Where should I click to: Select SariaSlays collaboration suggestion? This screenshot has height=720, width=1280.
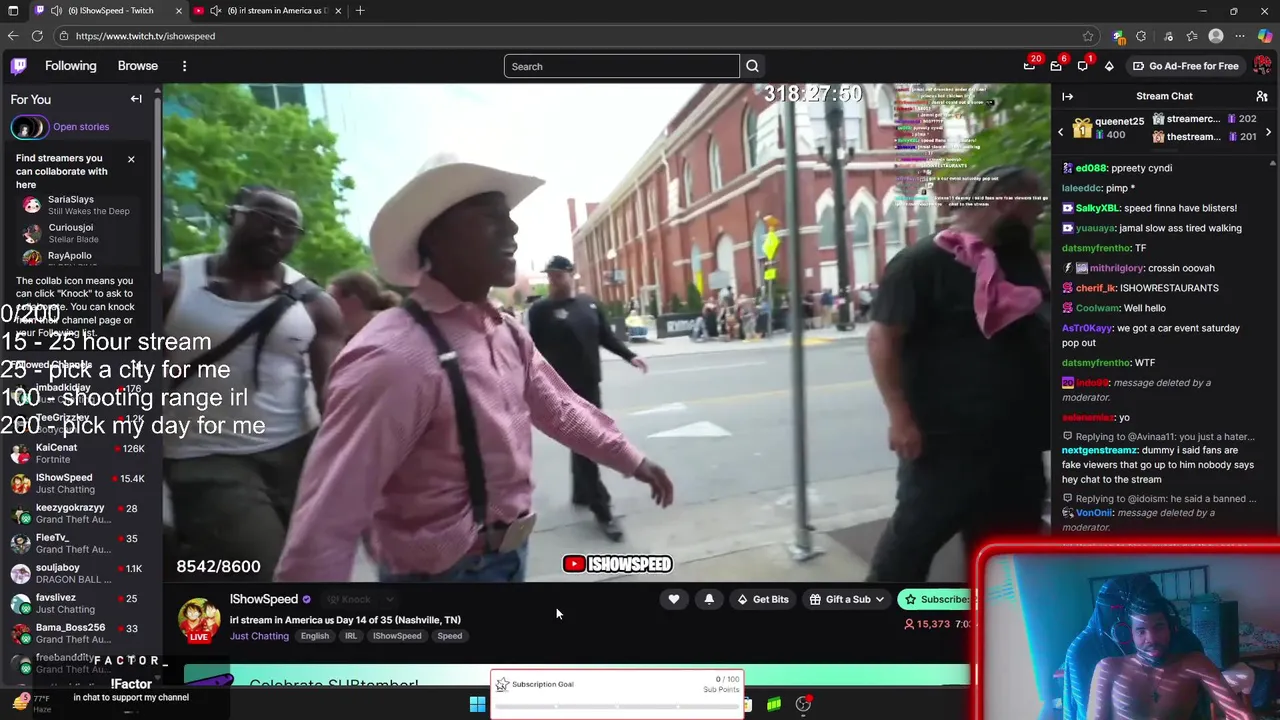click(x=78, y=205)
